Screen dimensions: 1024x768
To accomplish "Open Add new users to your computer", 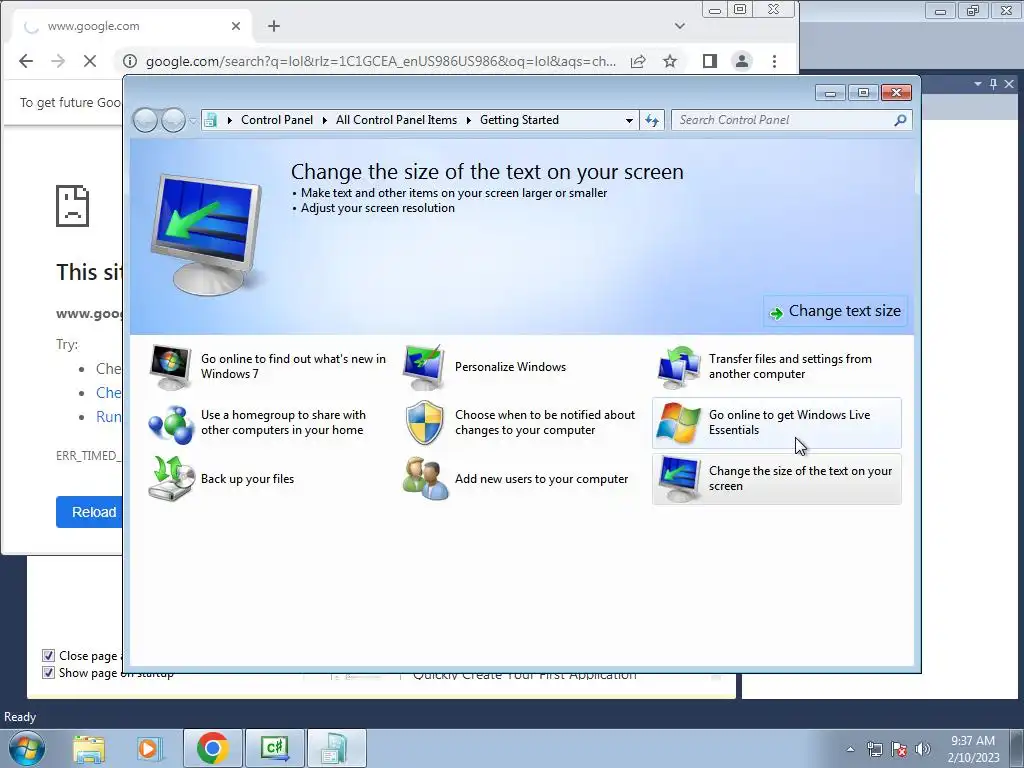I will tap(522, 479).
